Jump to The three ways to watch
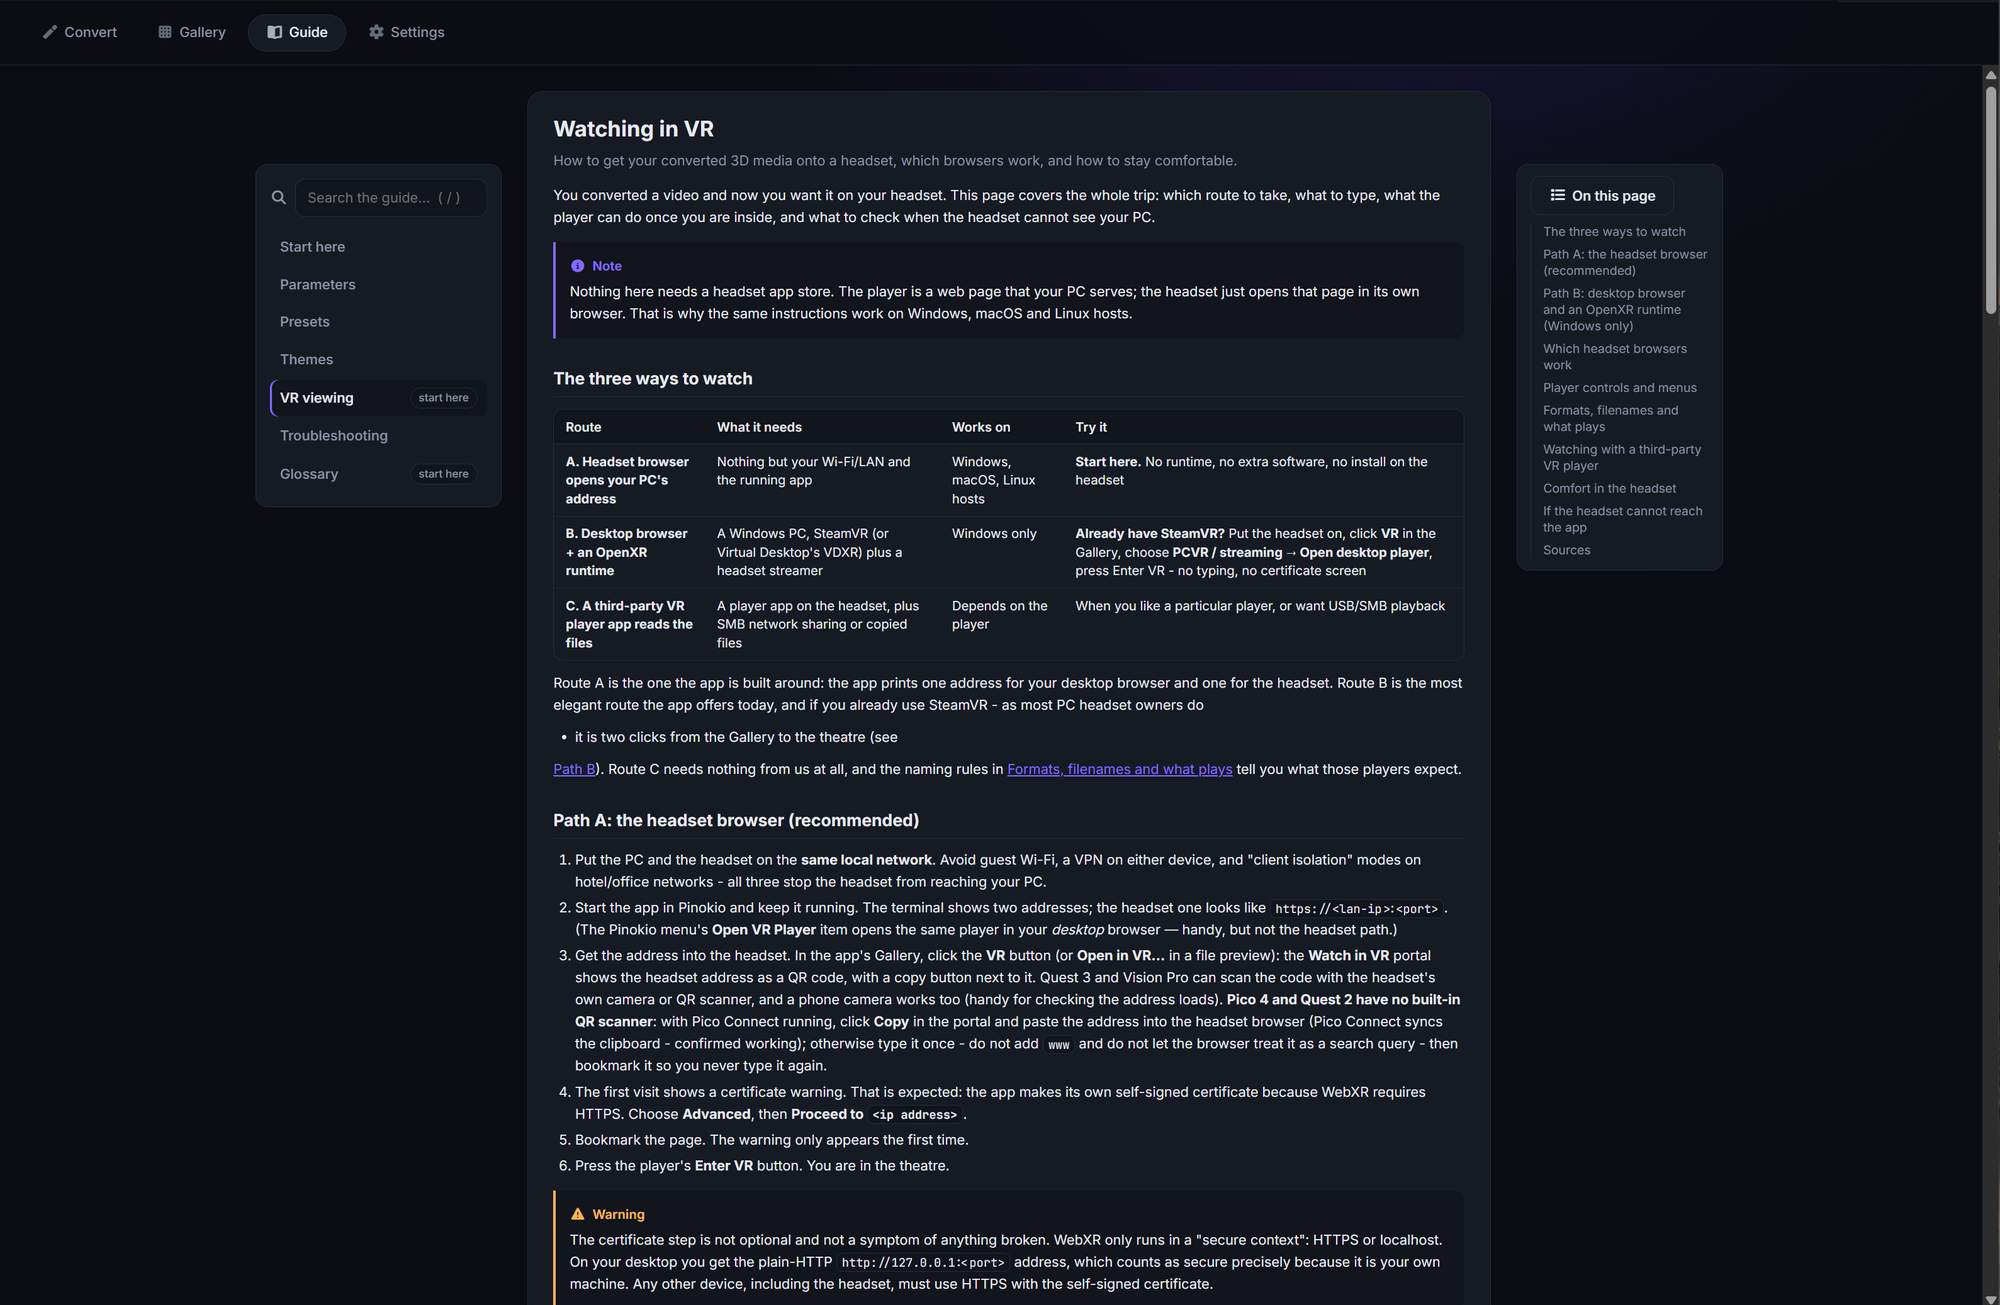The height and width of the screenshot is (1305, 2000). [1614, 232]
